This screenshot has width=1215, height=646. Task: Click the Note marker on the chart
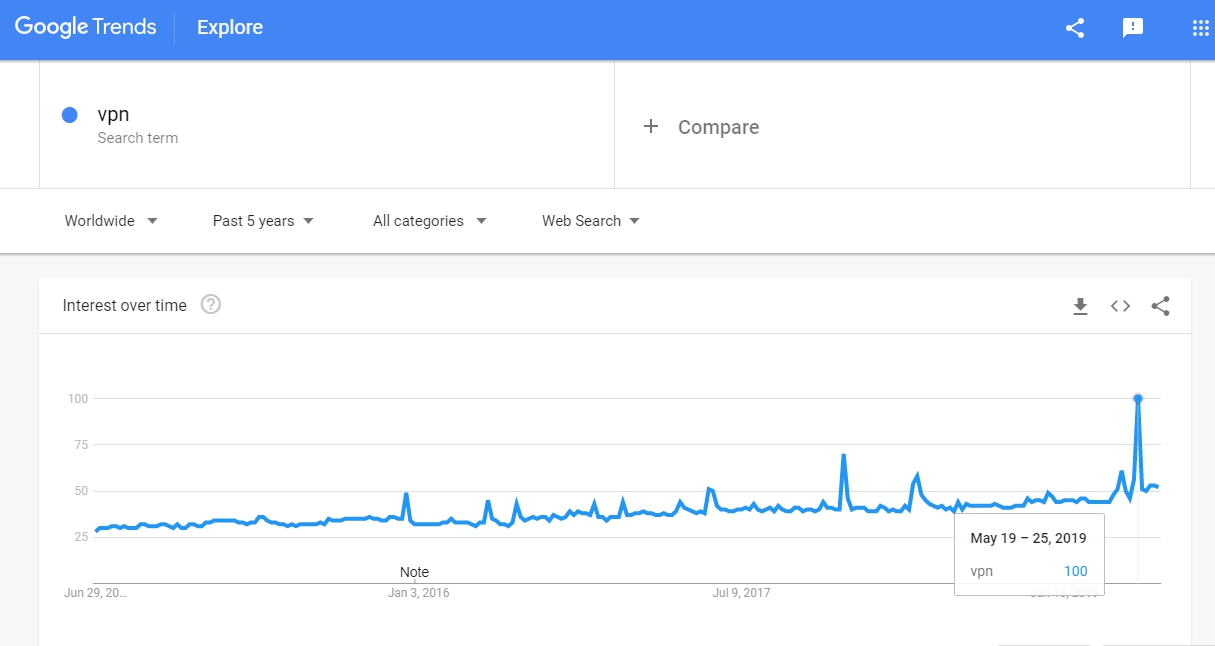click(x=414, y=572)
